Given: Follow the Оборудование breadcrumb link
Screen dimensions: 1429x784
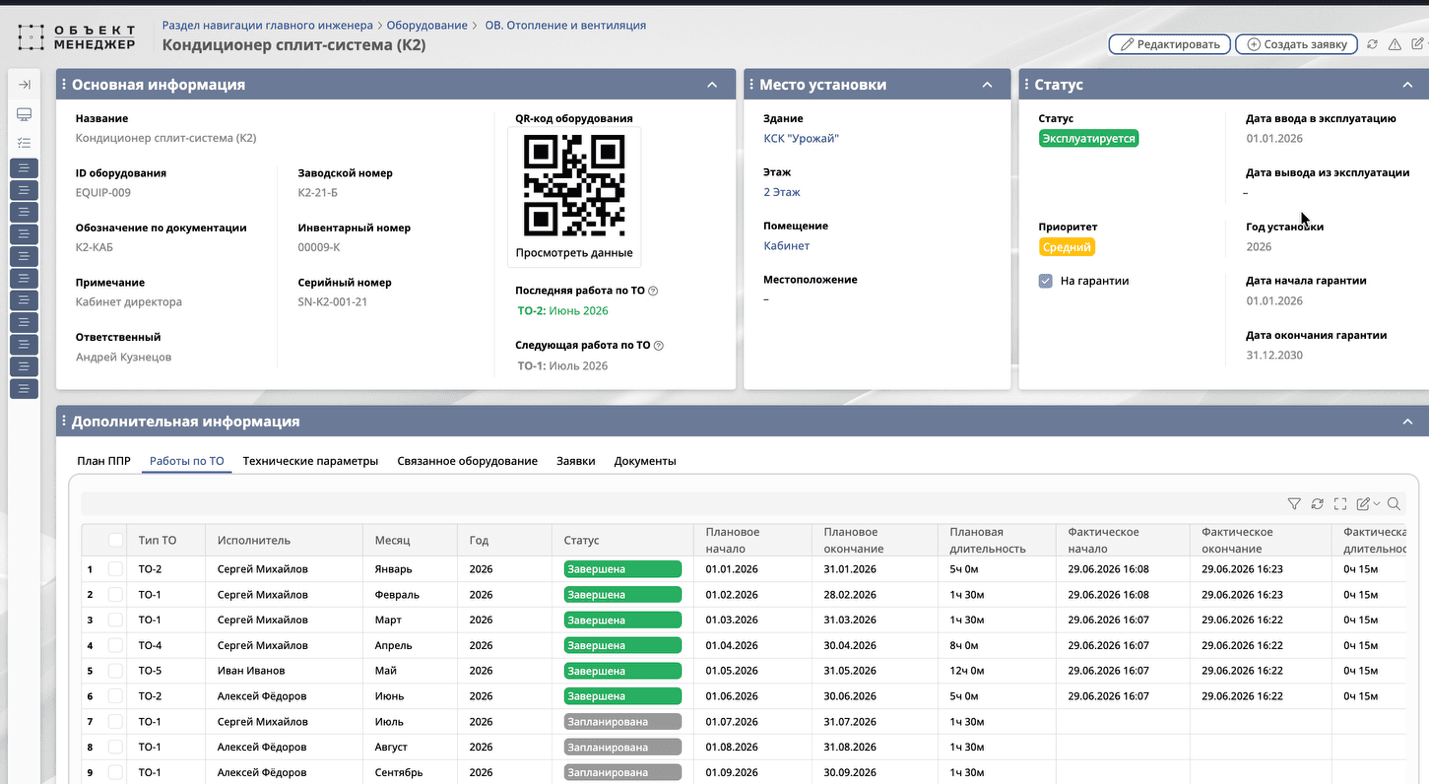Looking at the screenshot, I should pos(427,25).
